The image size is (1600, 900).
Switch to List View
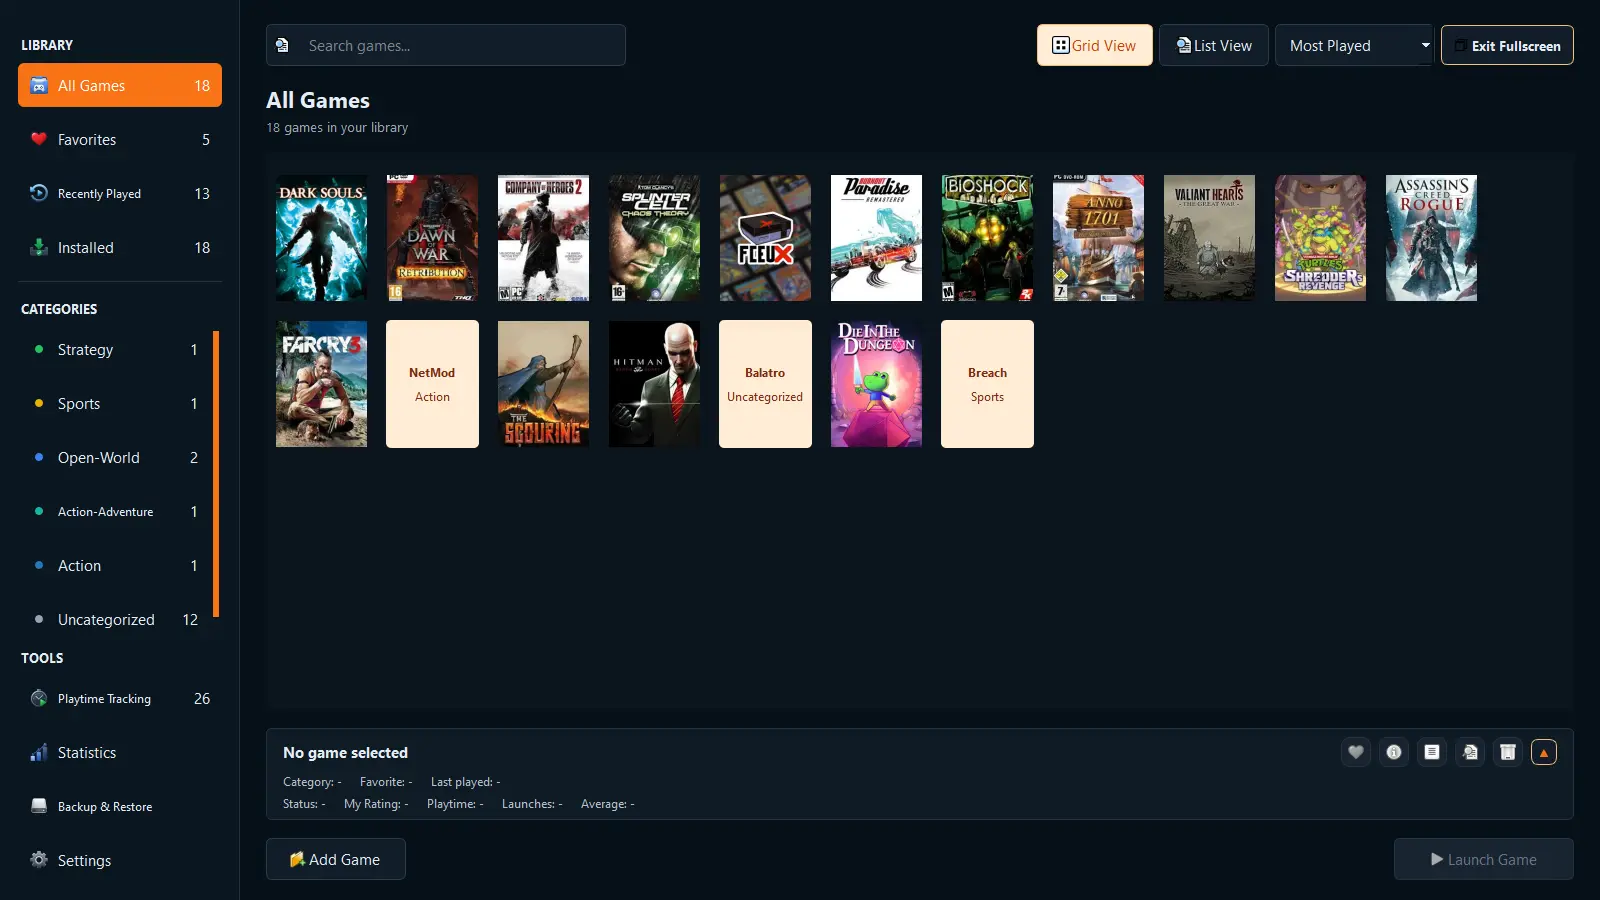(x=1214, y=45)
